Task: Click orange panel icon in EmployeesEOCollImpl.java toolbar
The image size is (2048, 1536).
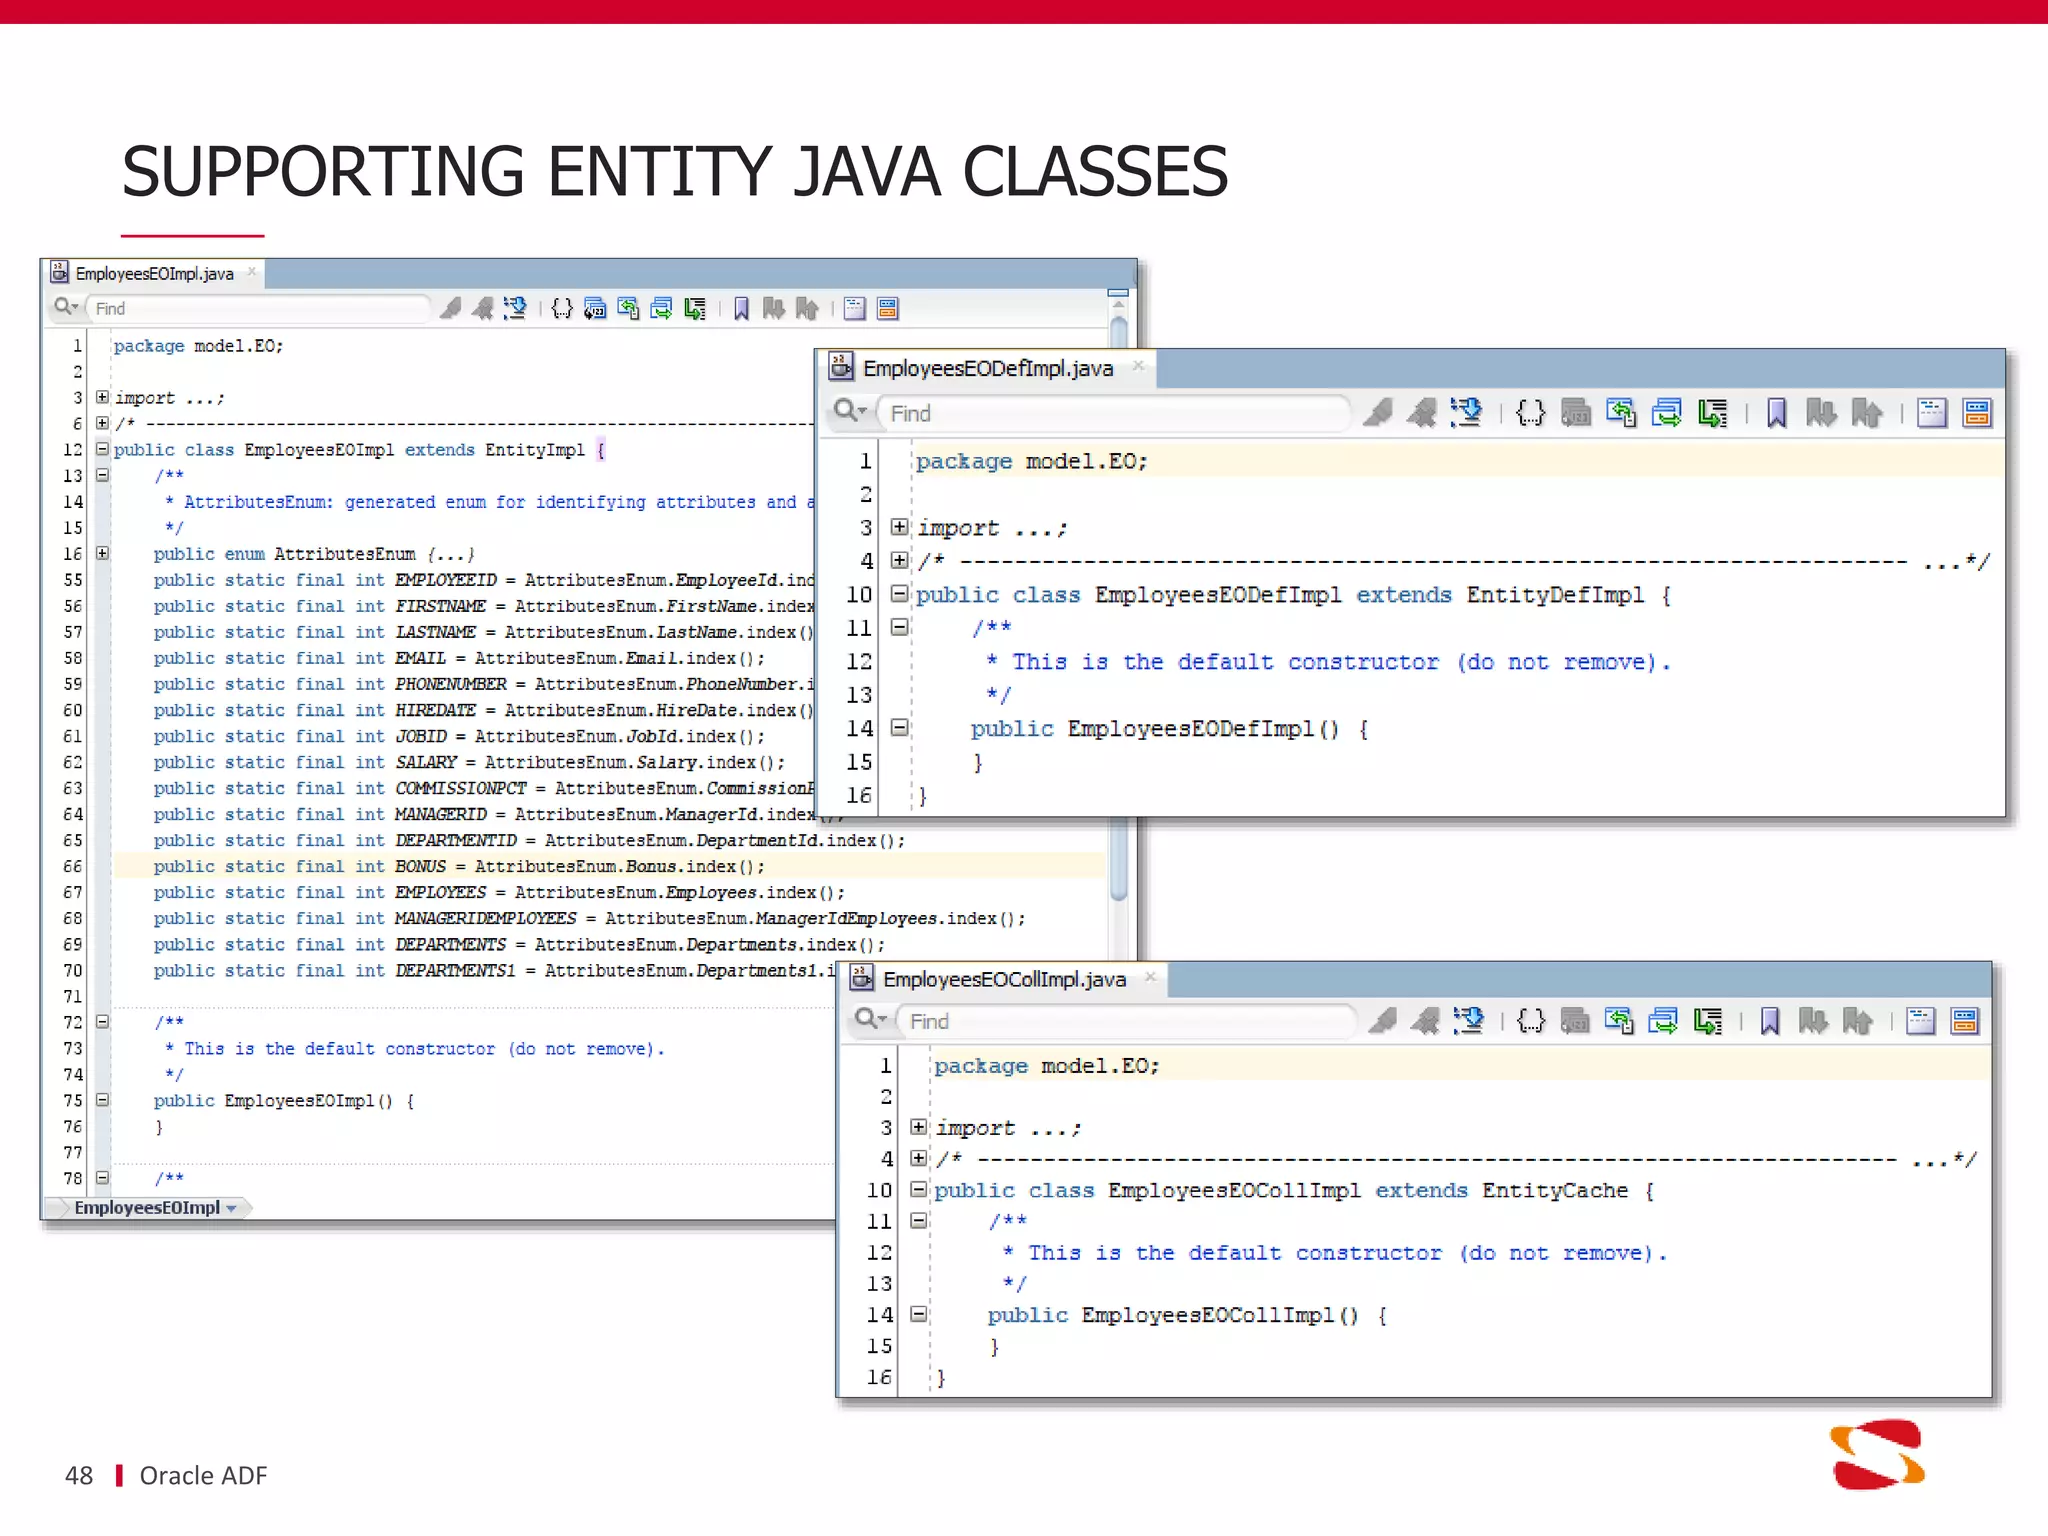Action: [1965, 1020]
